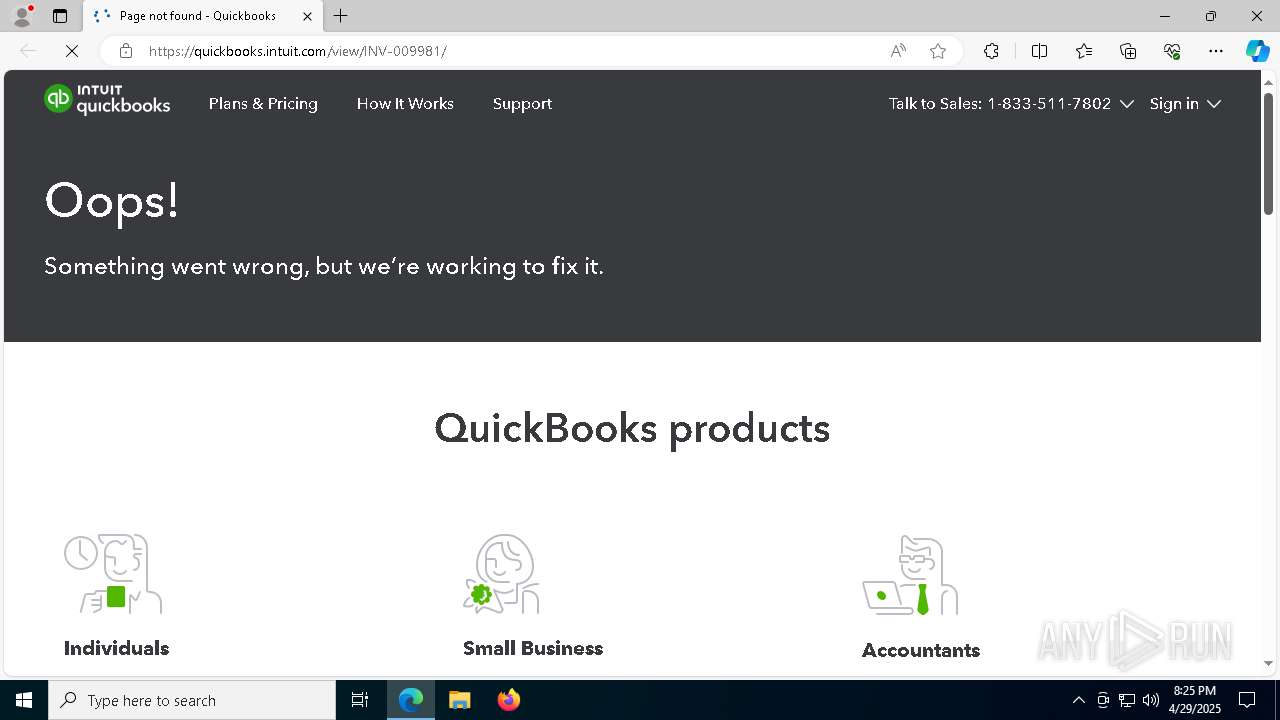Open Firefox from taskbar
Viewport: 1280px width, 720px height.
tap(509, 700)
